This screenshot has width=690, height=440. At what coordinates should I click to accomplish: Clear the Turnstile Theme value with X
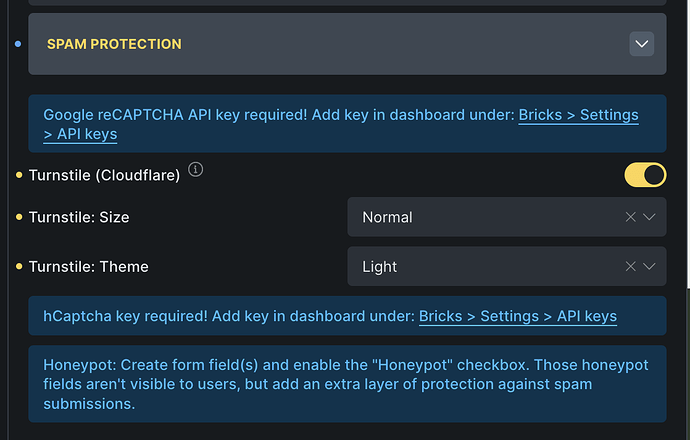click(630, 267)
